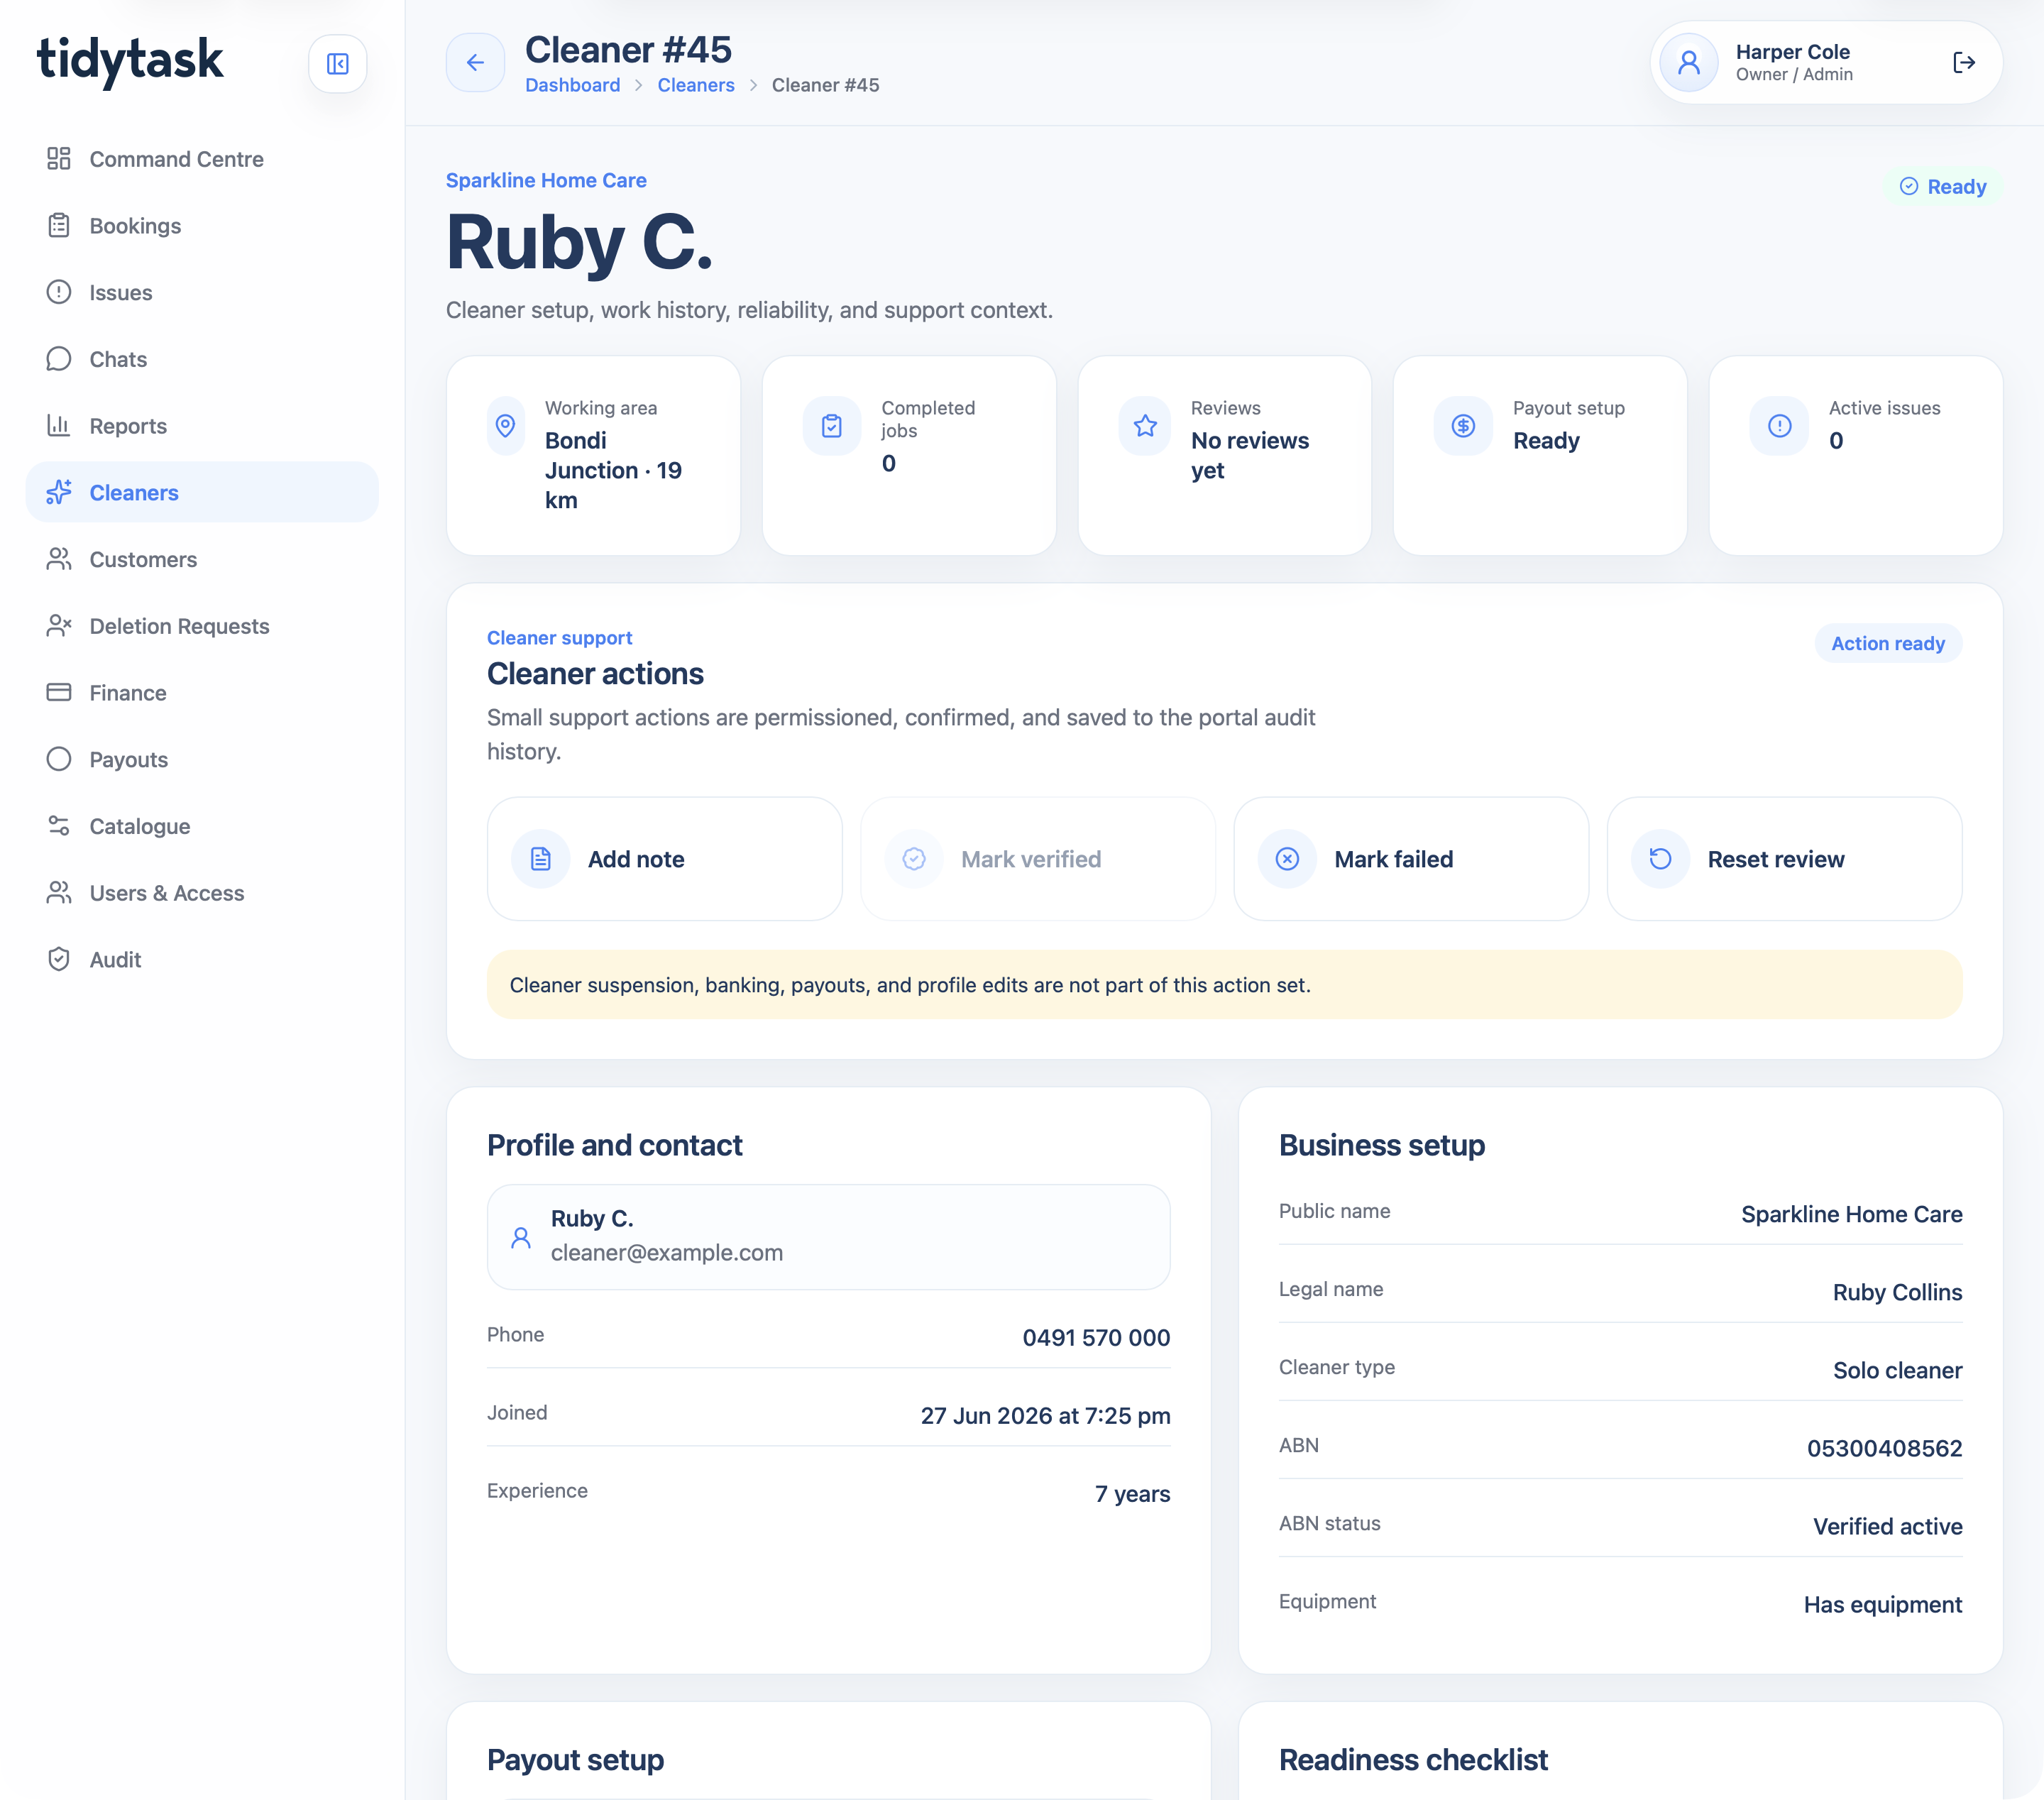The image size is (2044, 1800).
Task: Click the Mark failed action button
Action: [x=1411, y=859]
